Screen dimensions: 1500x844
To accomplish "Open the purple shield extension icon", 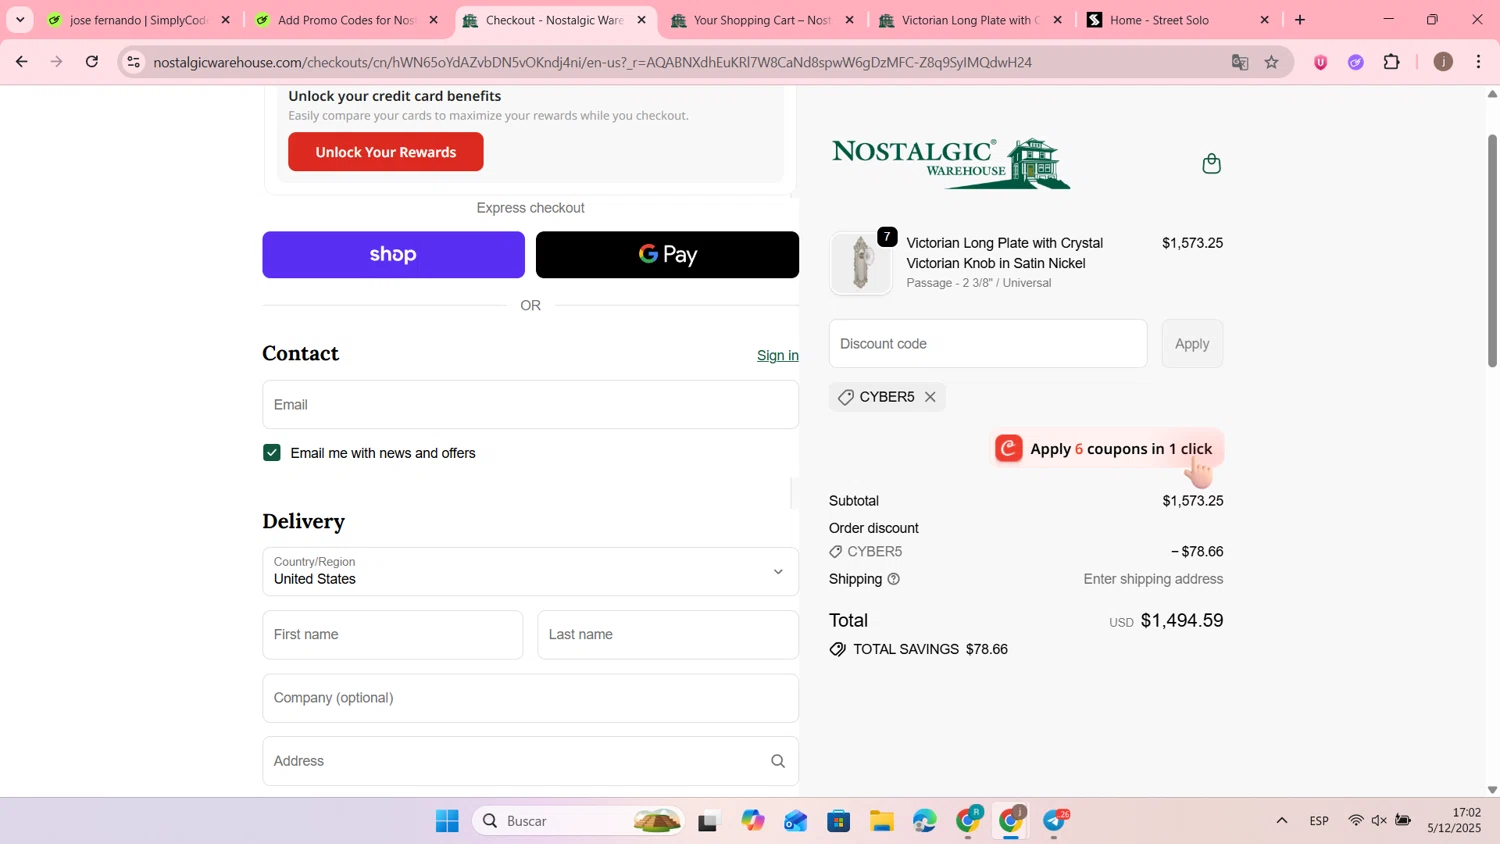I will point(1321,62).
